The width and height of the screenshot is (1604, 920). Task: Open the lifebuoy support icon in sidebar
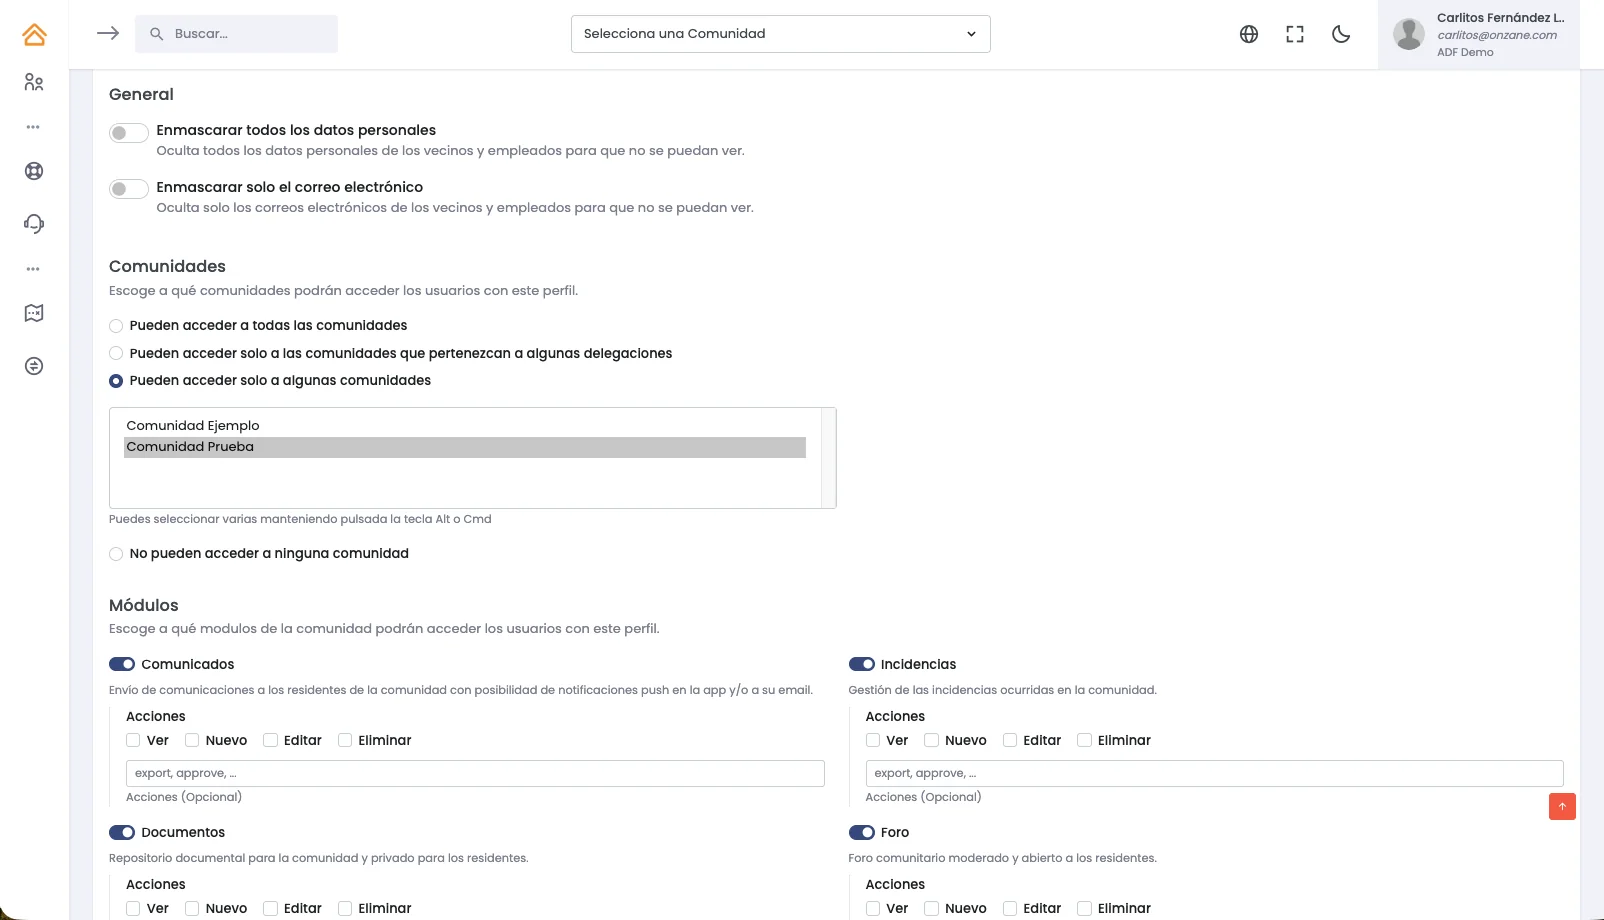34,171
